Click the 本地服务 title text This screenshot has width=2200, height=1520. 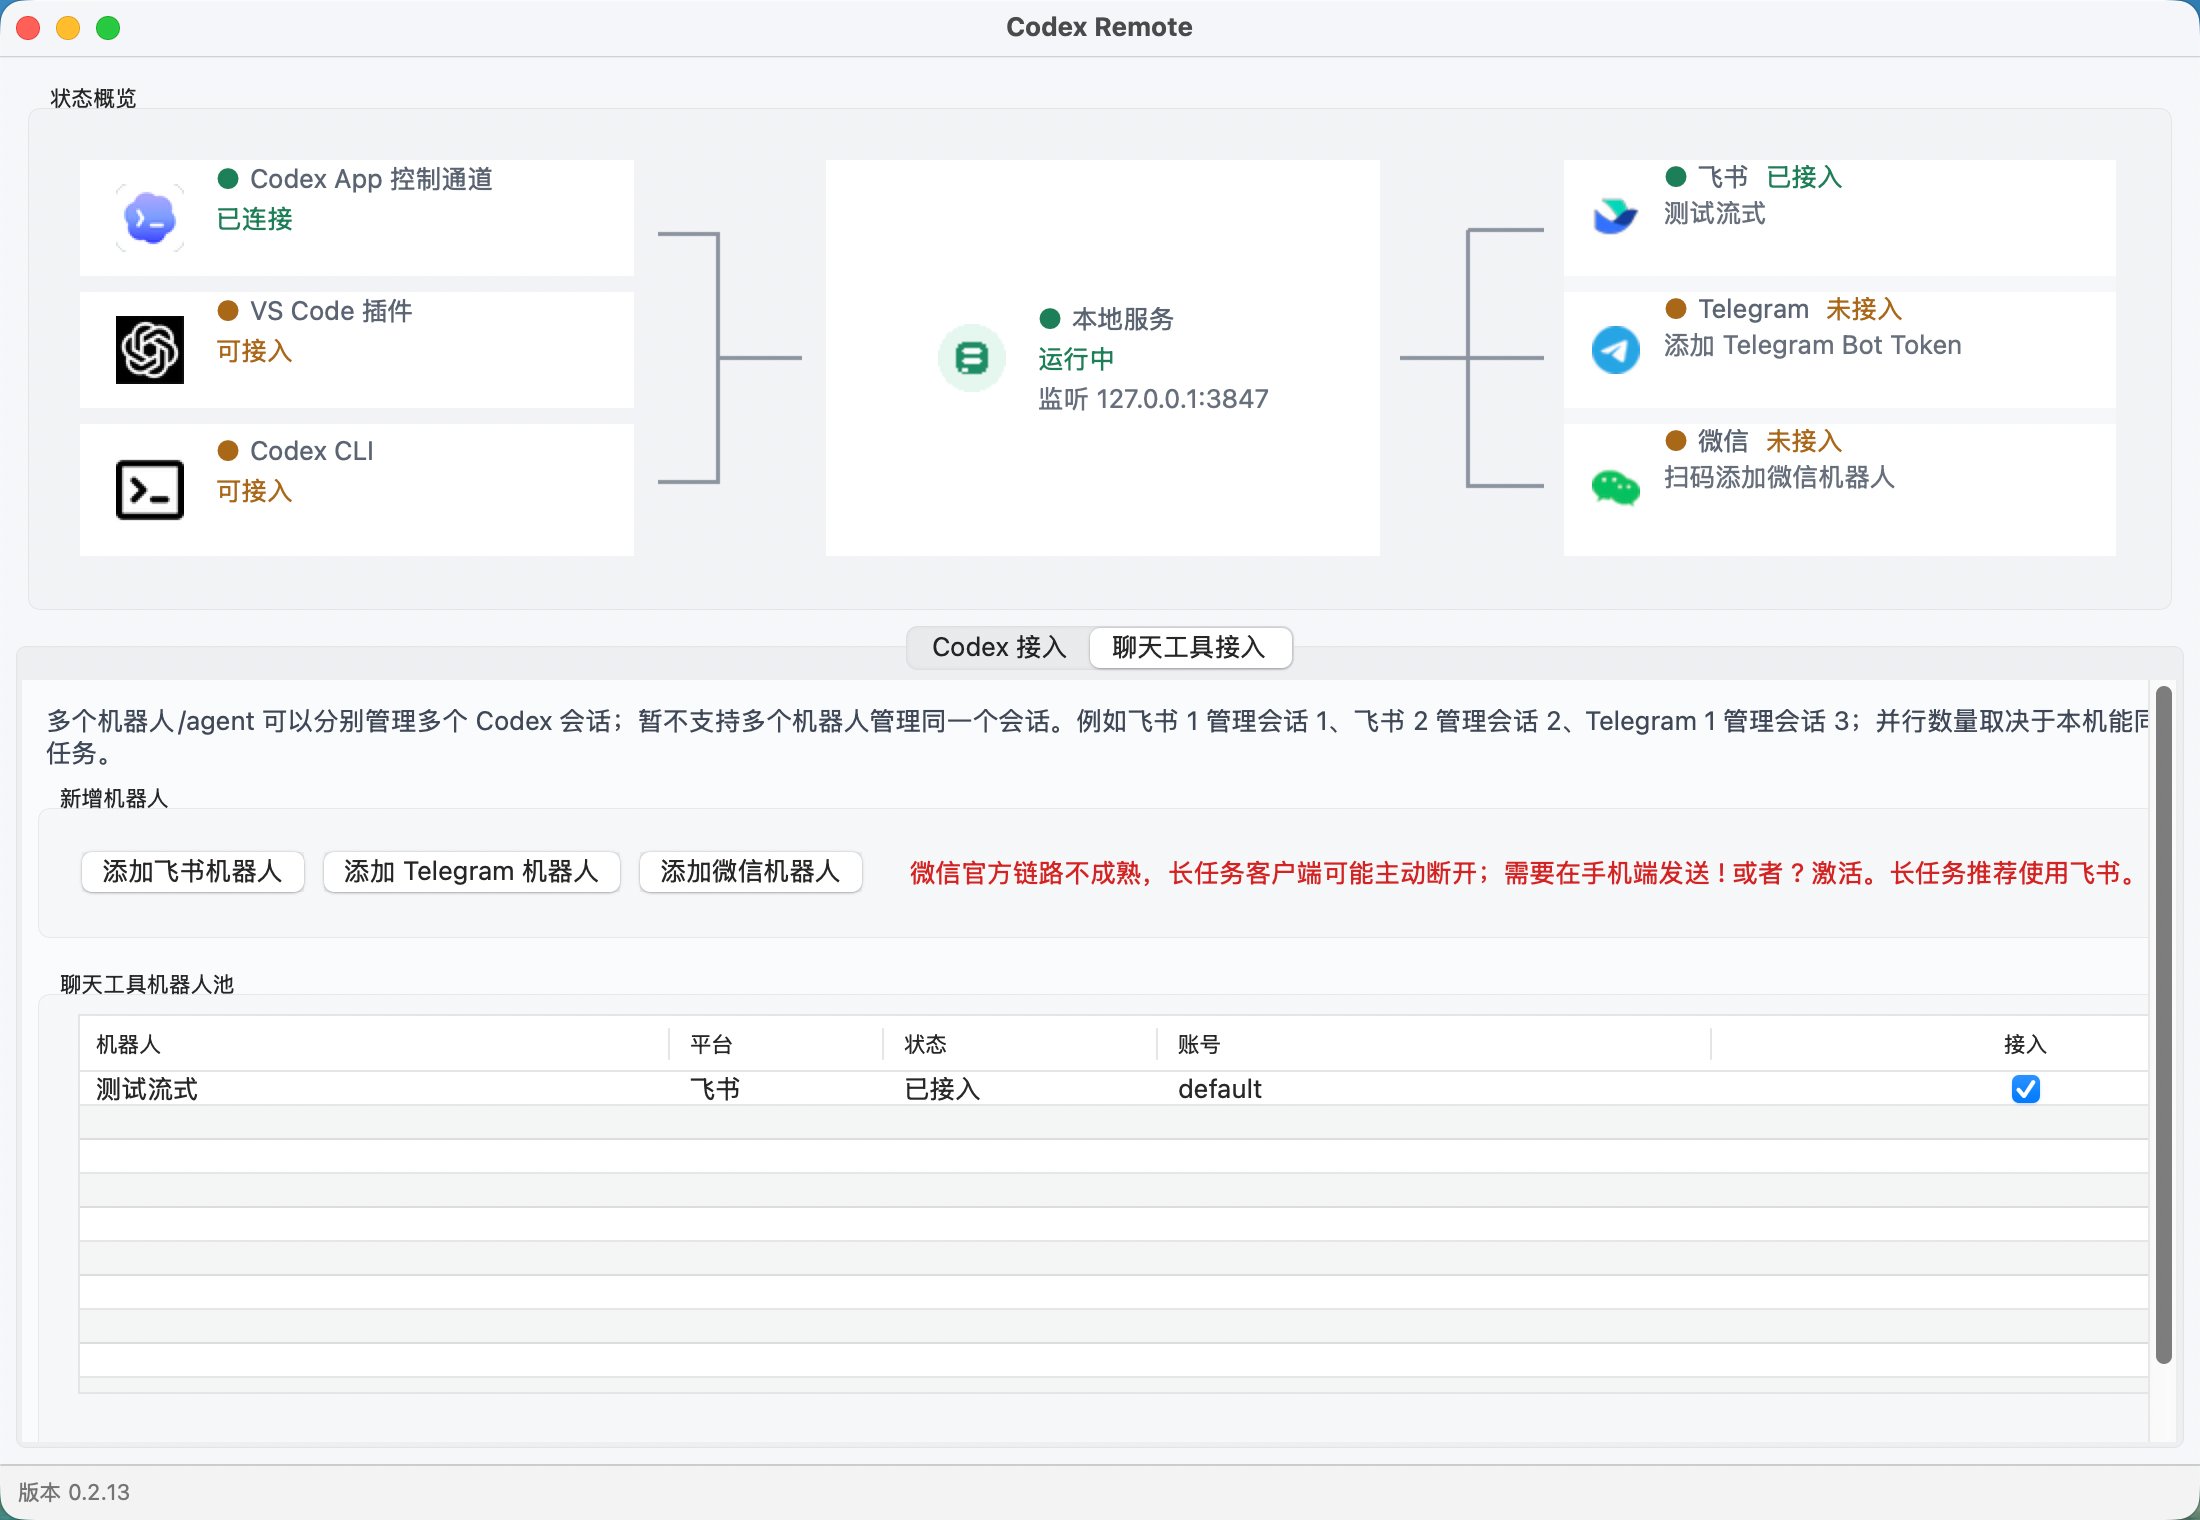[x=1123, y=319]
